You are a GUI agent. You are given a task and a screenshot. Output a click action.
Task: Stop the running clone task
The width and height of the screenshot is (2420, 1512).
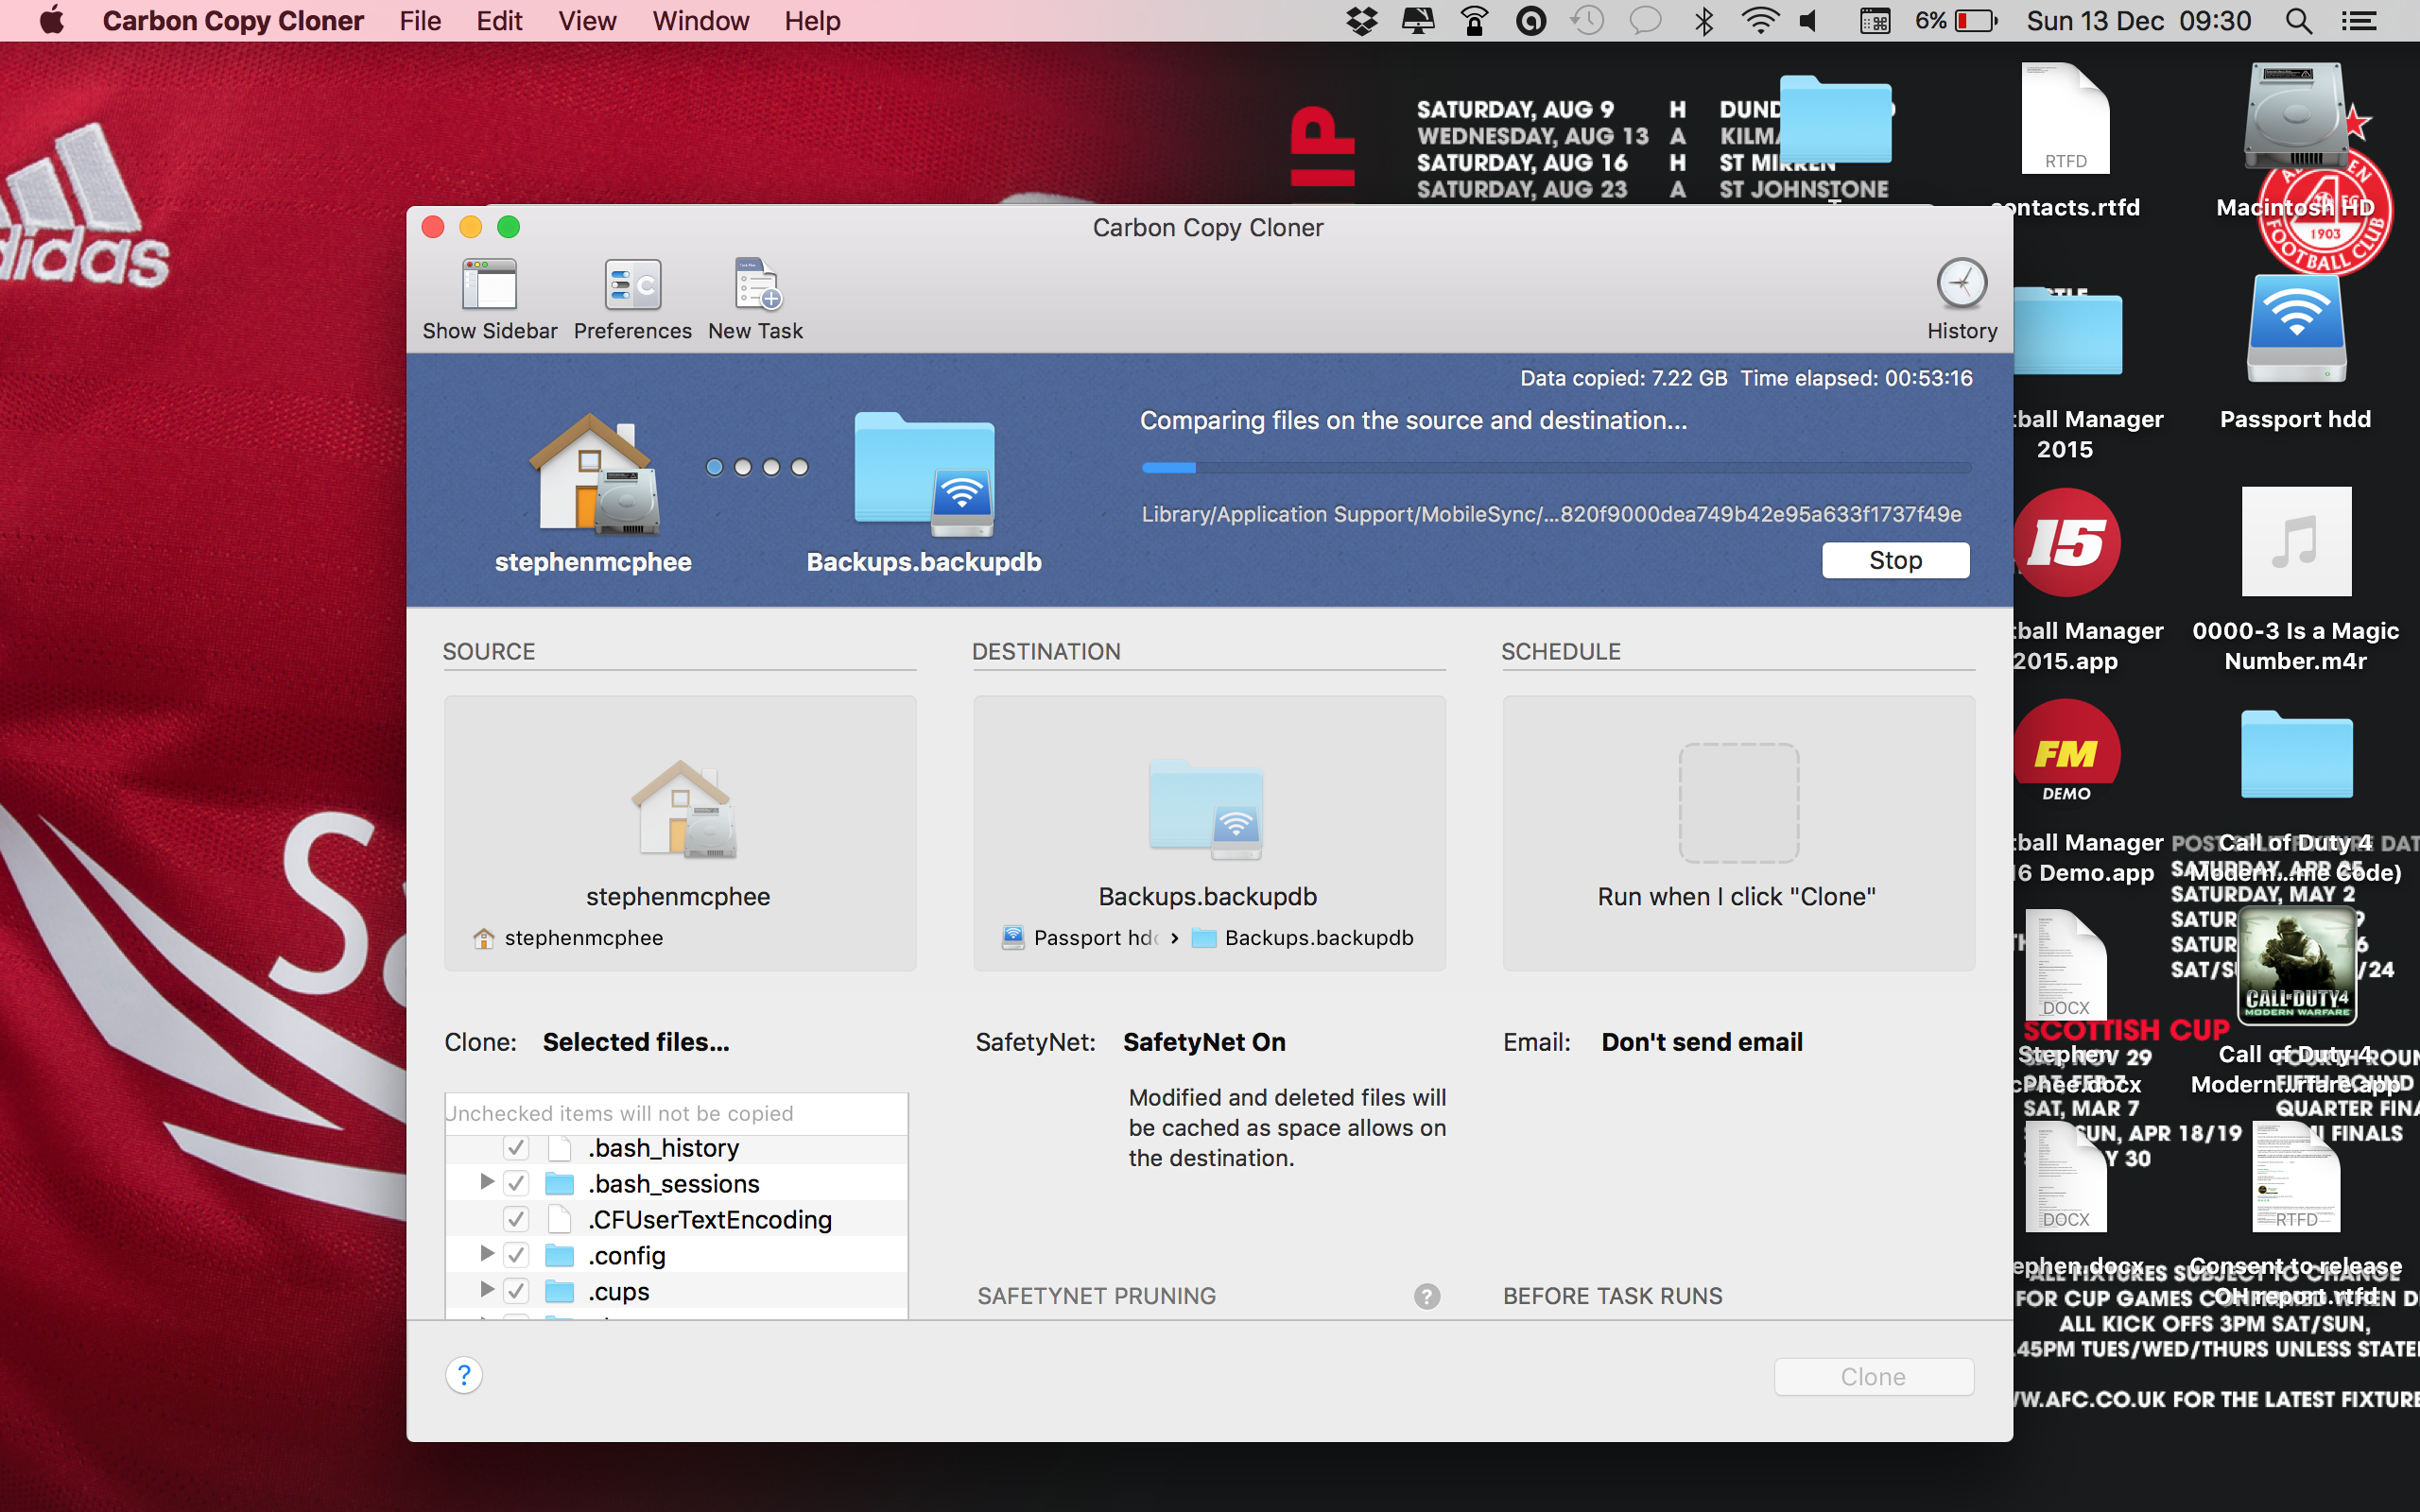pyautogui.click(x=1895, y=560)
